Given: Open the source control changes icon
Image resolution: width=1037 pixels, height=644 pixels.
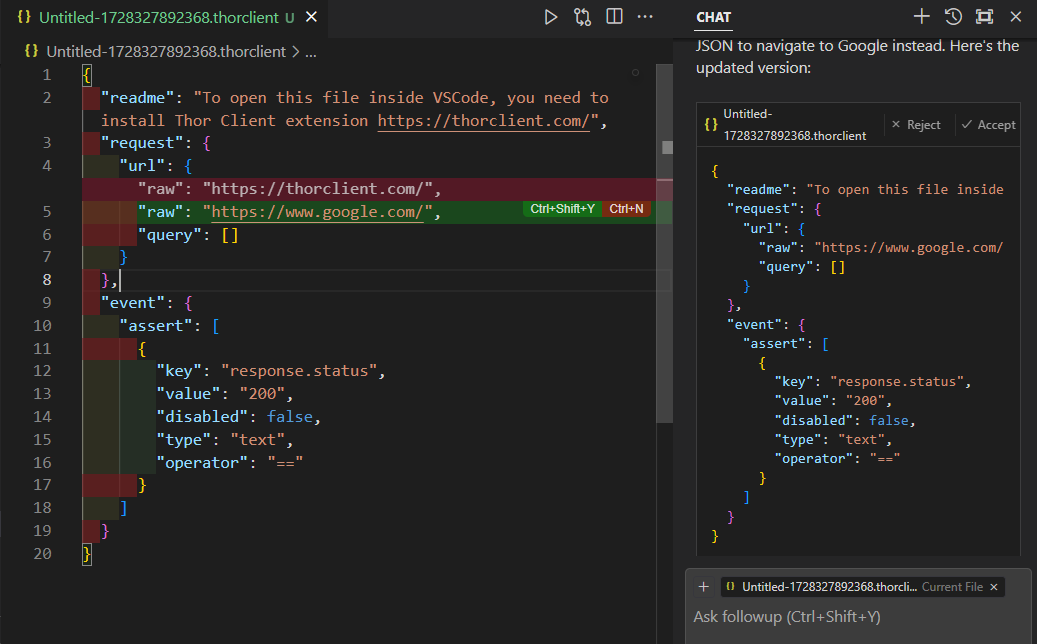Looking at the screenshot, I should (582, 17).
